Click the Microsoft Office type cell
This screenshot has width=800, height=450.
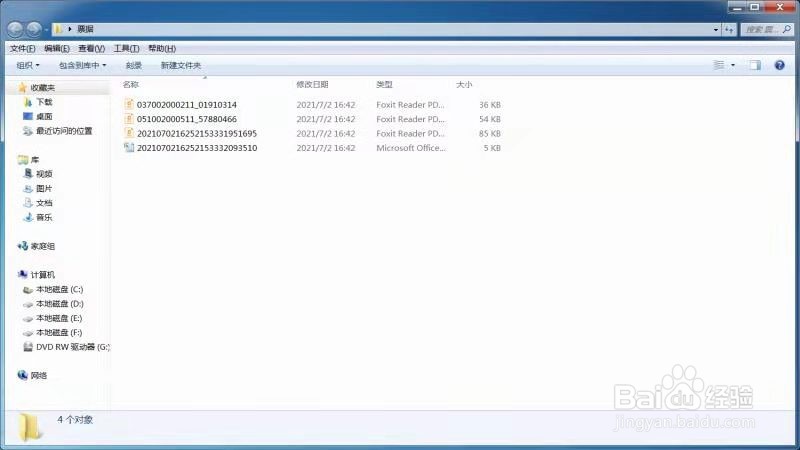pos(411,147)
